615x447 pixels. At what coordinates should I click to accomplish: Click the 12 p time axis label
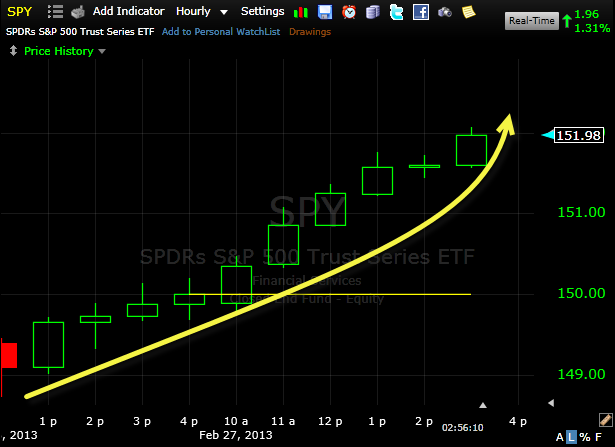(330, 422)
